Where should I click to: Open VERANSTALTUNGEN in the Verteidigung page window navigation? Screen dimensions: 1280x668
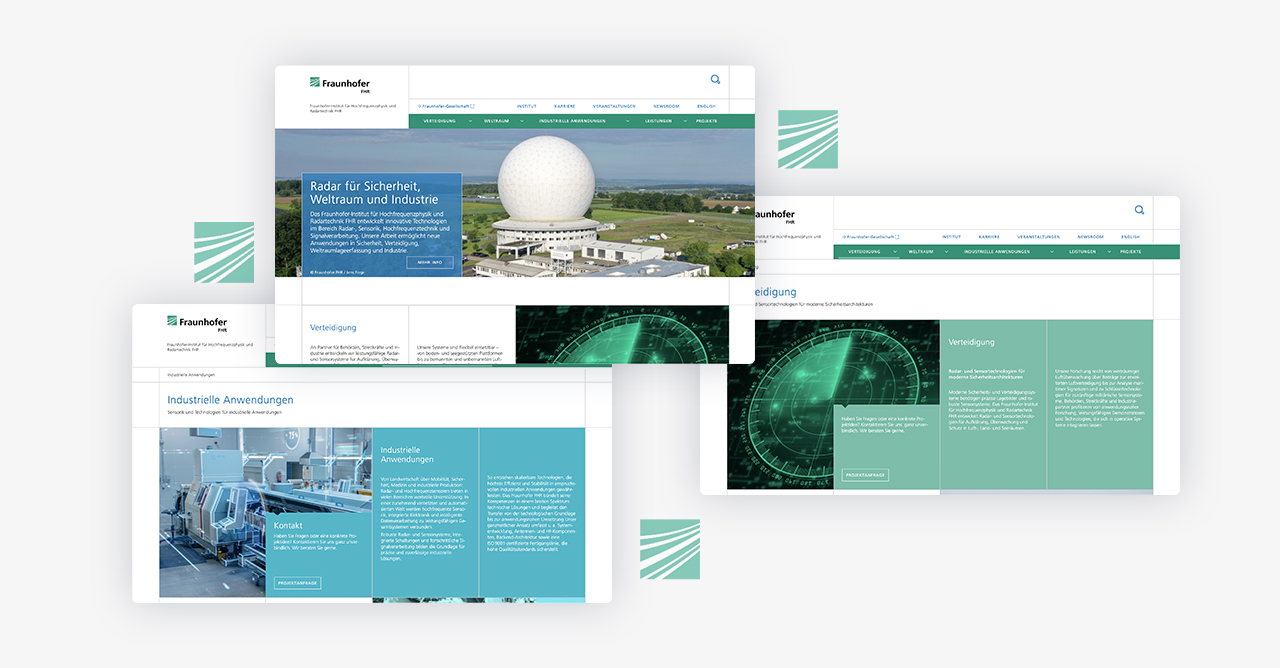pyautogui.click(x=1038, y=237)
